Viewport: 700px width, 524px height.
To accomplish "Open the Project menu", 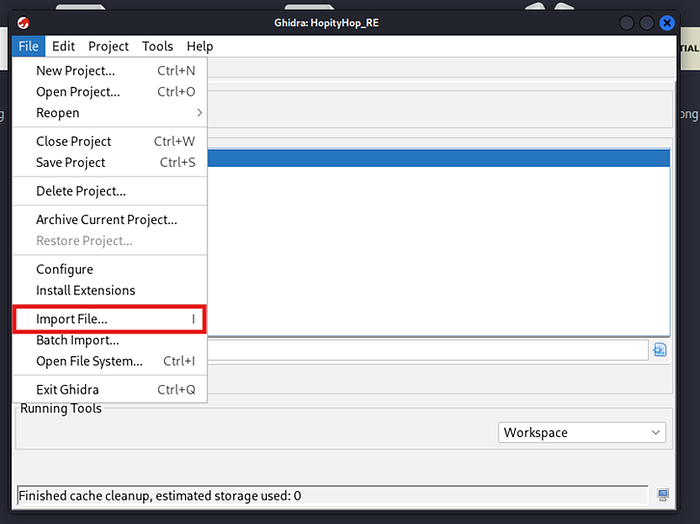I will click(x=108, y=46).
